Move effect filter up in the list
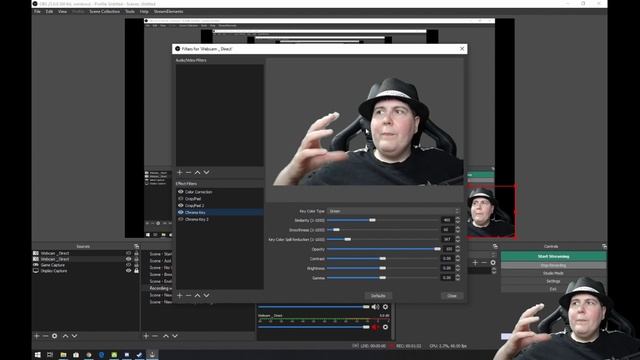 tap(198, 296)
